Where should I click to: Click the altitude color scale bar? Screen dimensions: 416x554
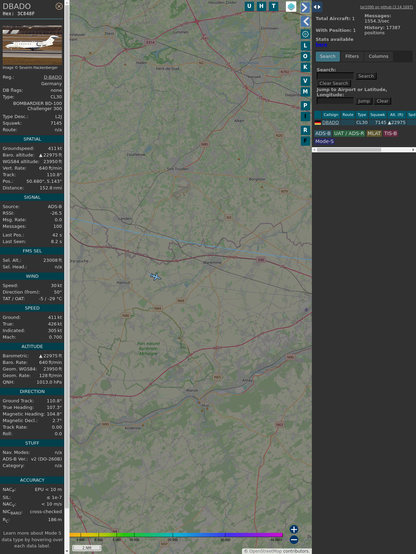point(176,535)
